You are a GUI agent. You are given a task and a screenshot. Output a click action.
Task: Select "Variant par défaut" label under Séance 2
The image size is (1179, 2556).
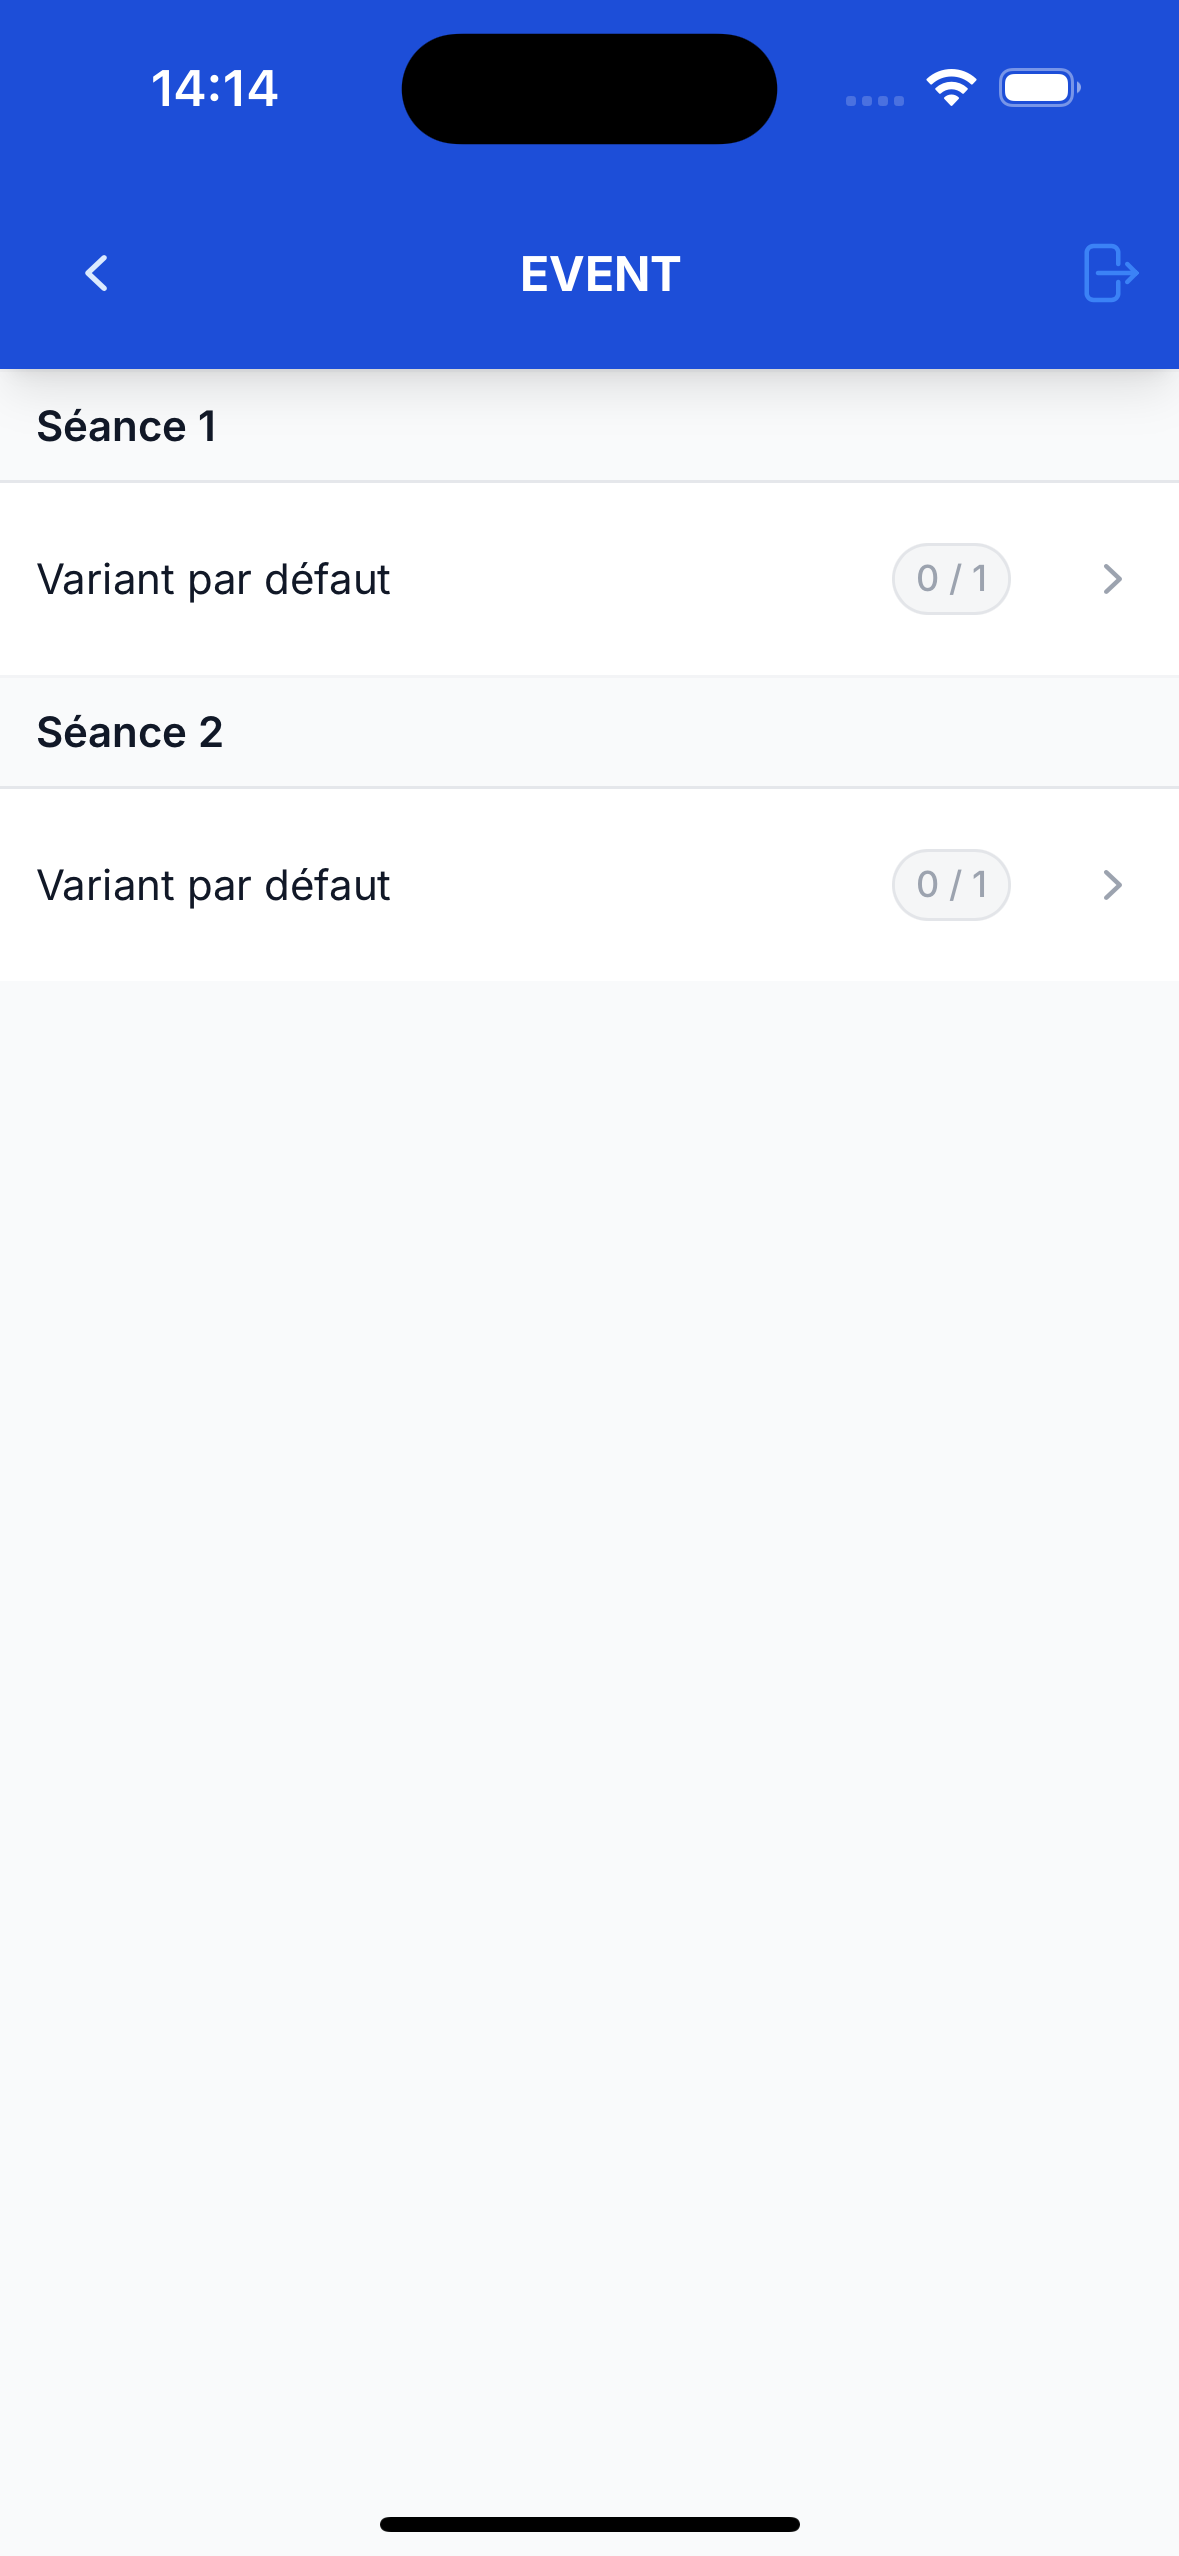tap(213, 886)
